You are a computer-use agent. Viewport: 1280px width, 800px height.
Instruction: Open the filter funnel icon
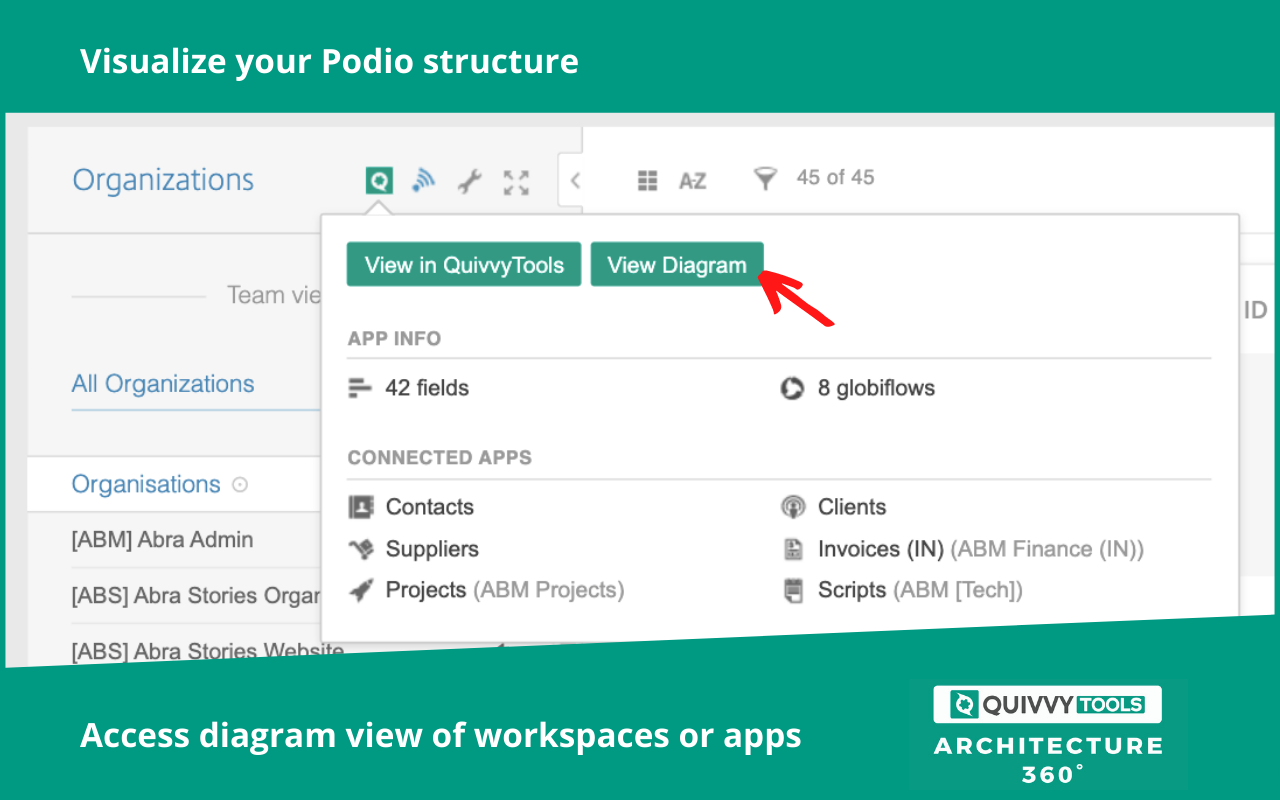click(x=764, y=179)
